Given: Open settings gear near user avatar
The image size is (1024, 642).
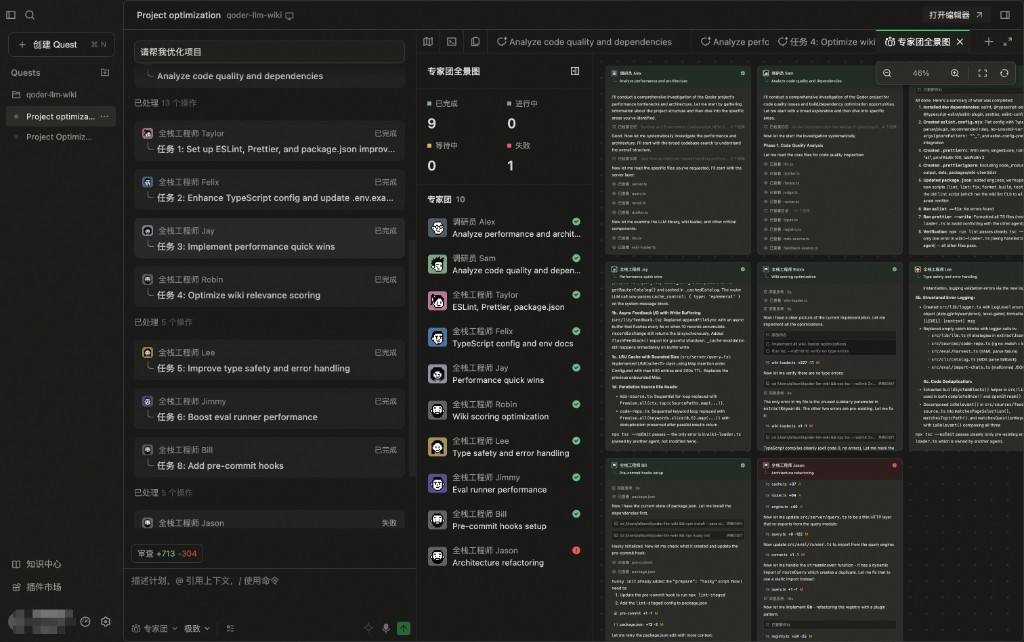Looking at the screenshot, I should (x=106, y=622).
